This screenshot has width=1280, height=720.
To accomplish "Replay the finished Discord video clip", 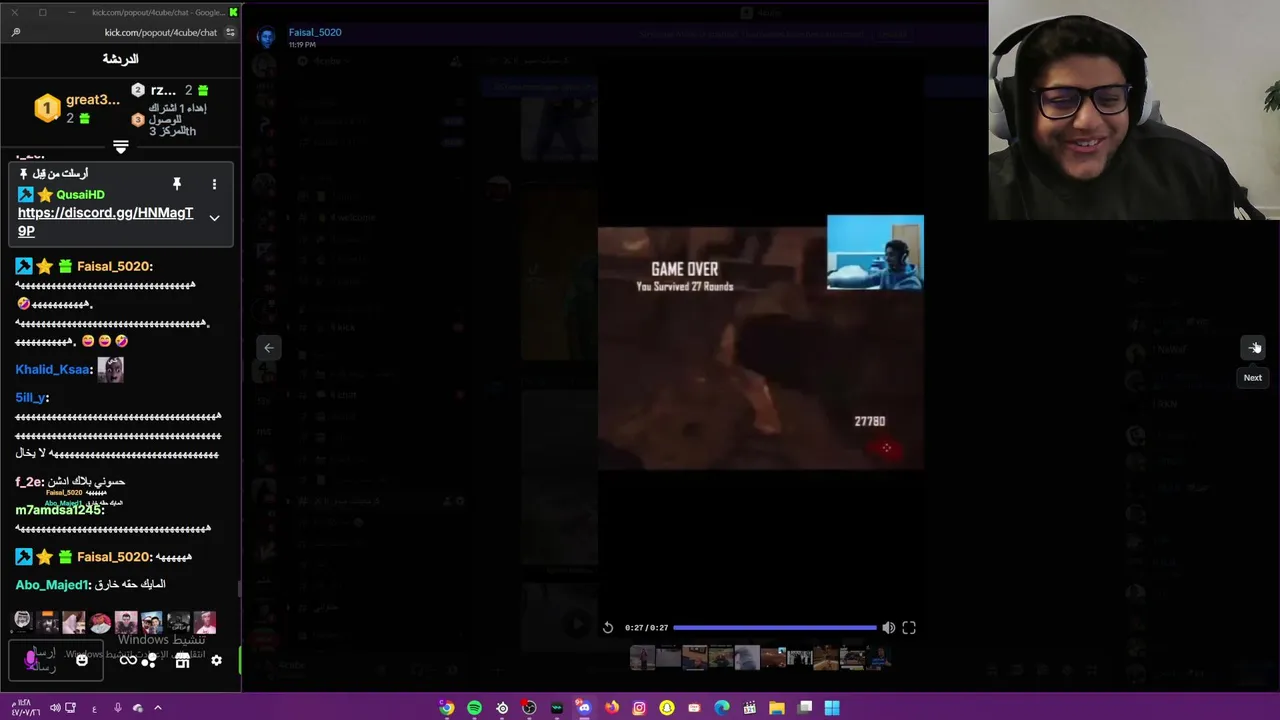I will click(607, 628).
